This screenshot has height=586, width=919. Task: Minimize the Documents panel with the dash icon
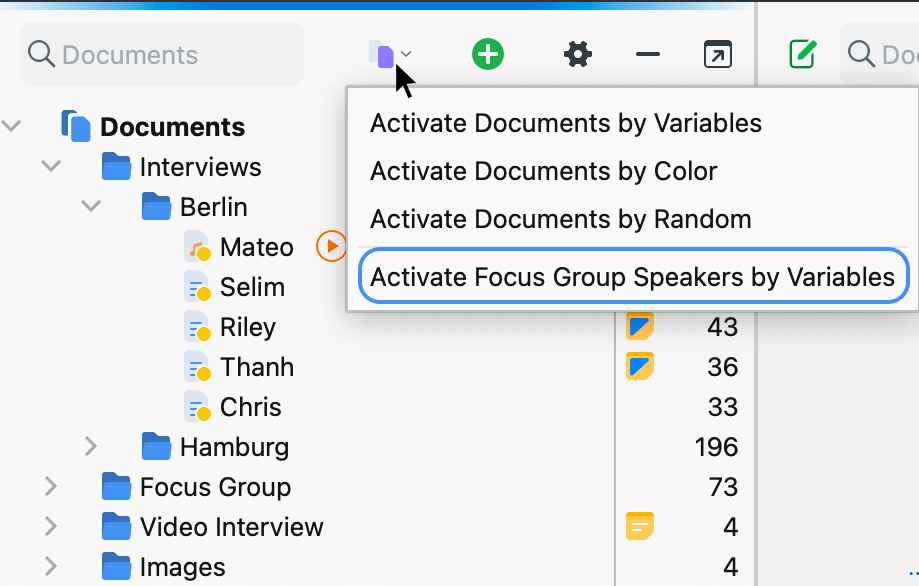pos(648,54)
